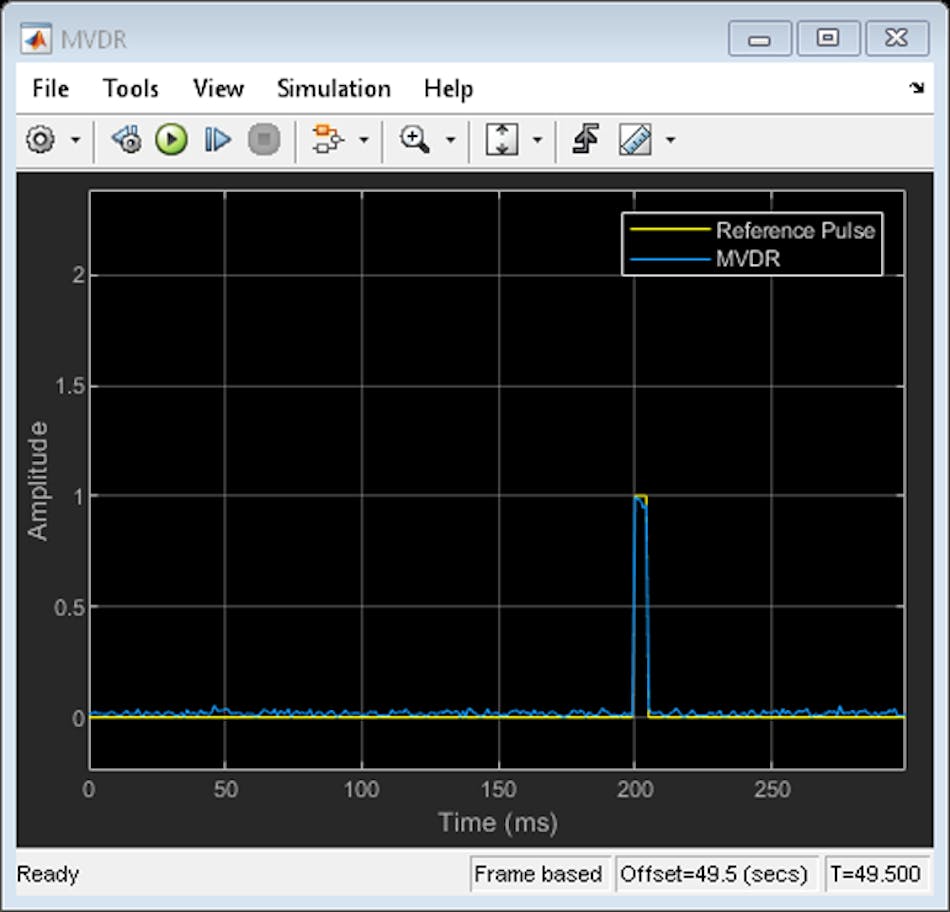Open the Help menu
The image size is (950, 912).
pos(447,88)
